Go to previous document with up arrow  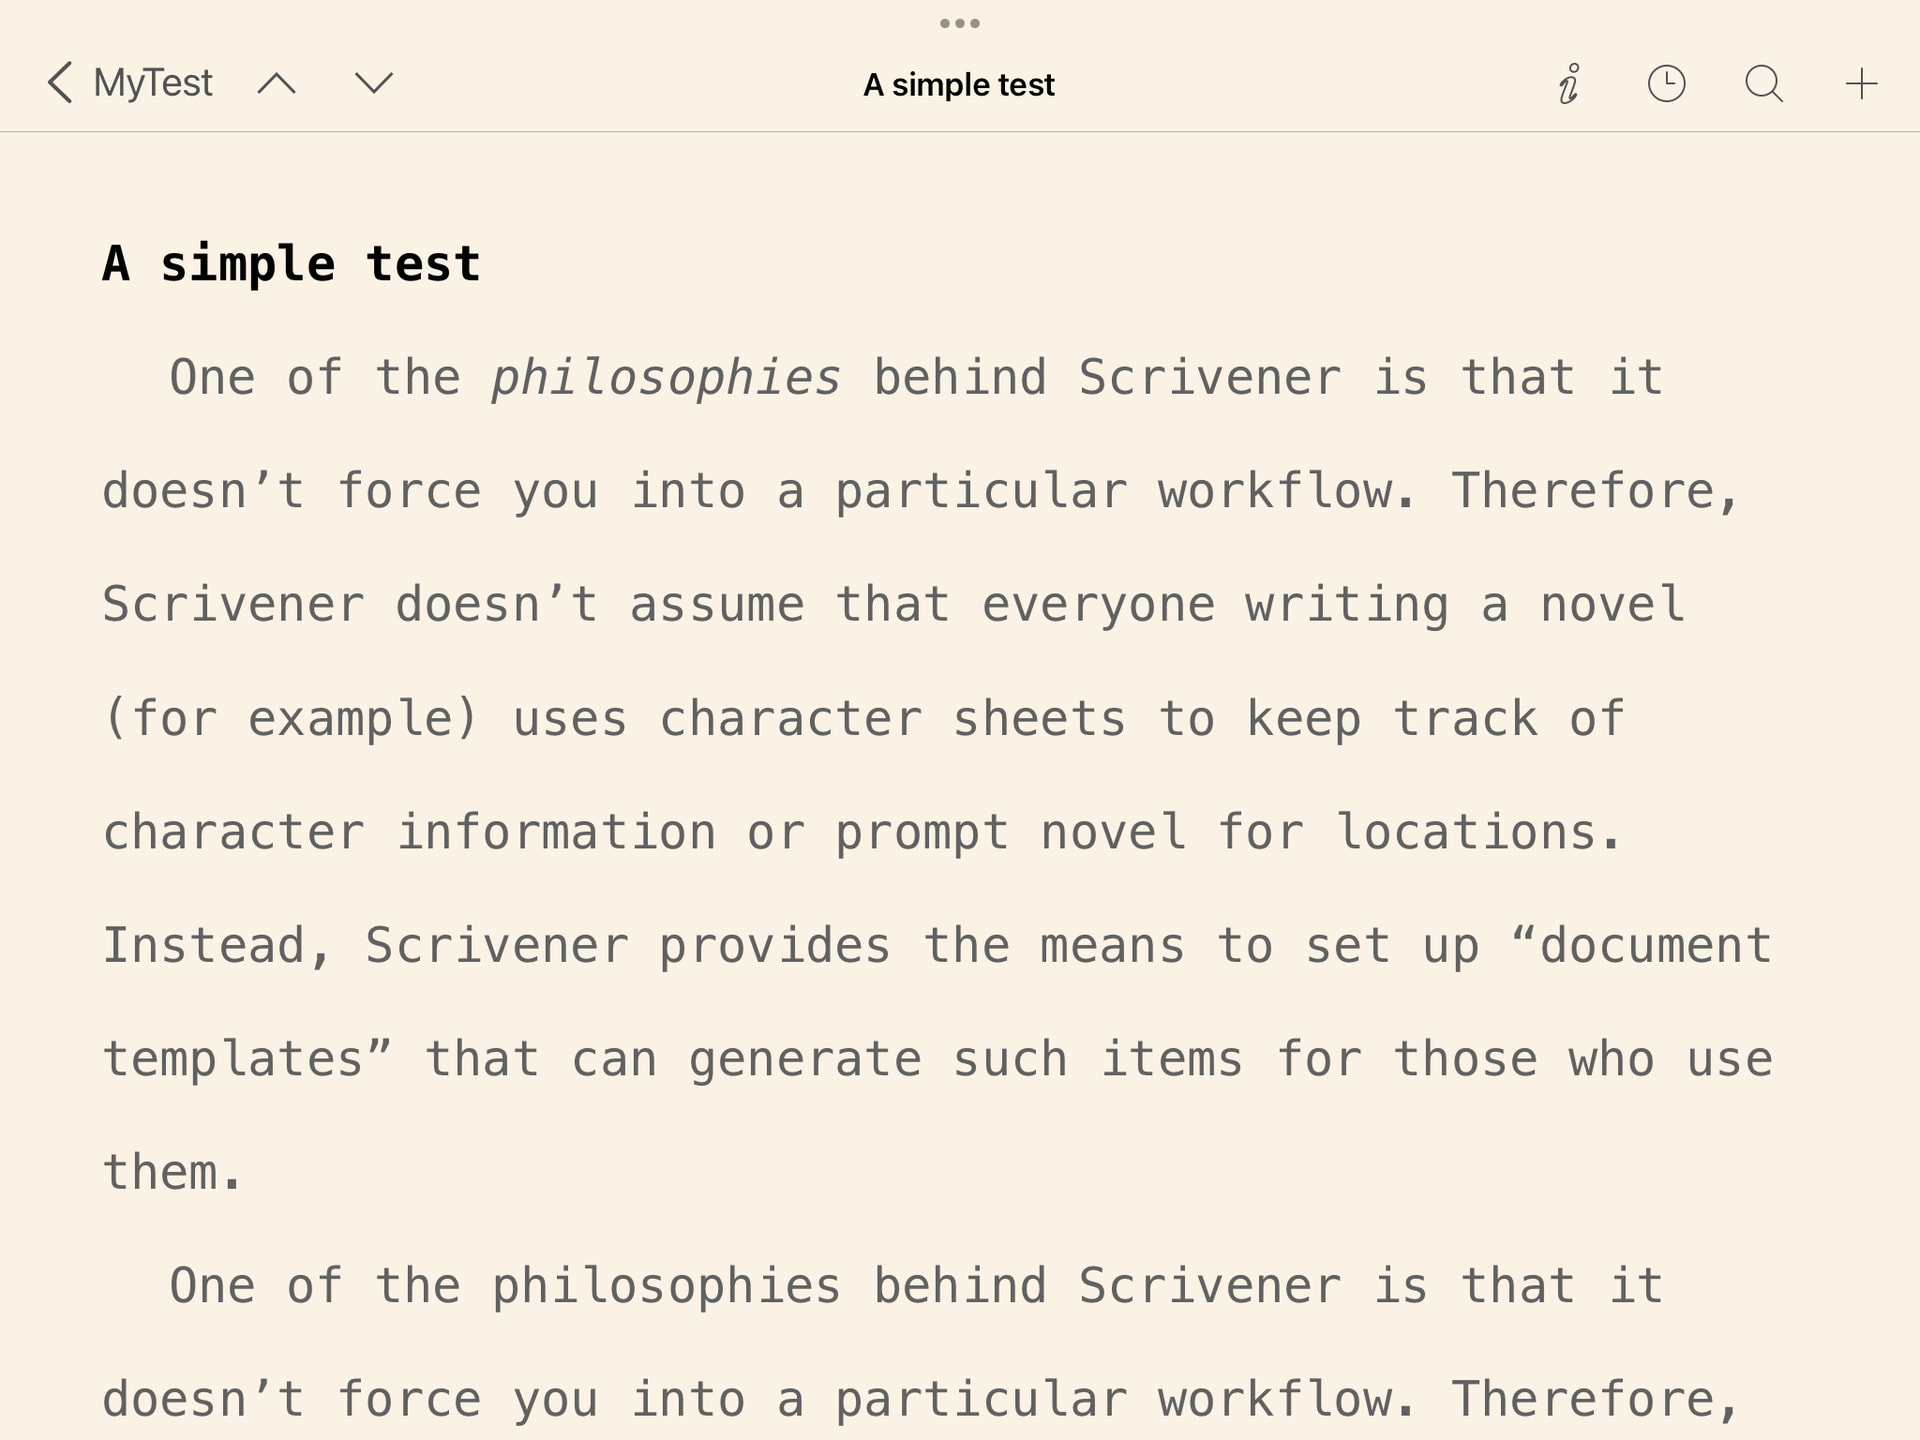276,83
